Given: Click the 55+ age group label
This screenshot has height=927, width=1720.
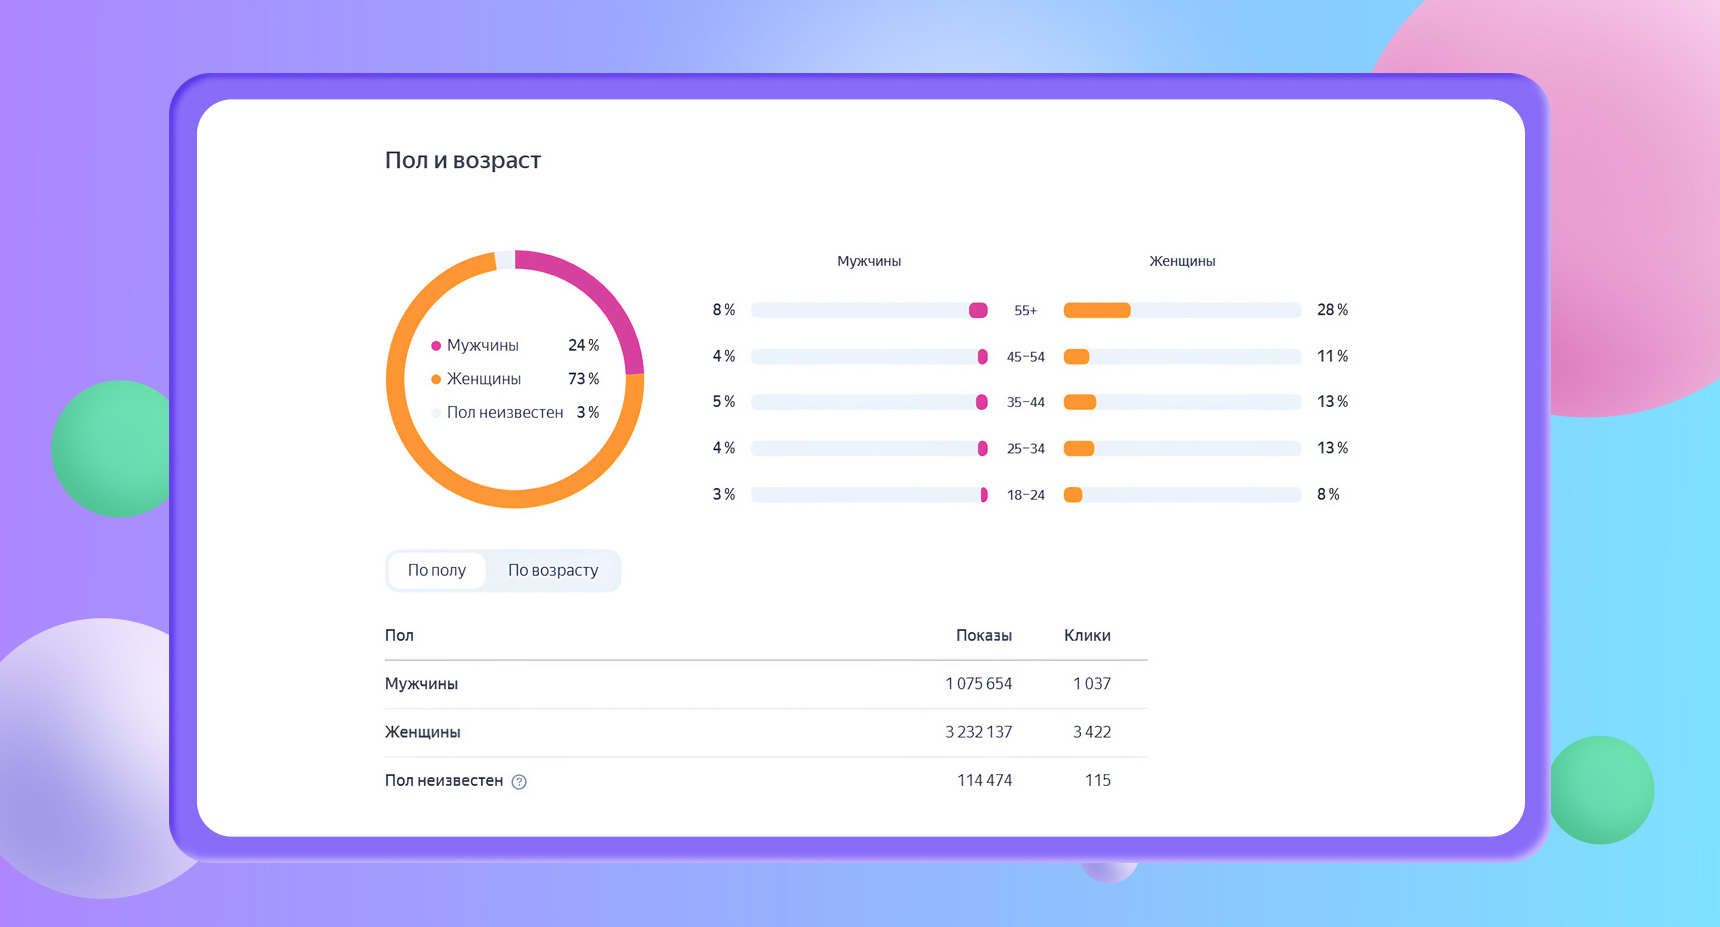Looking at the screenshot, I should click(x=1026, y=311).
